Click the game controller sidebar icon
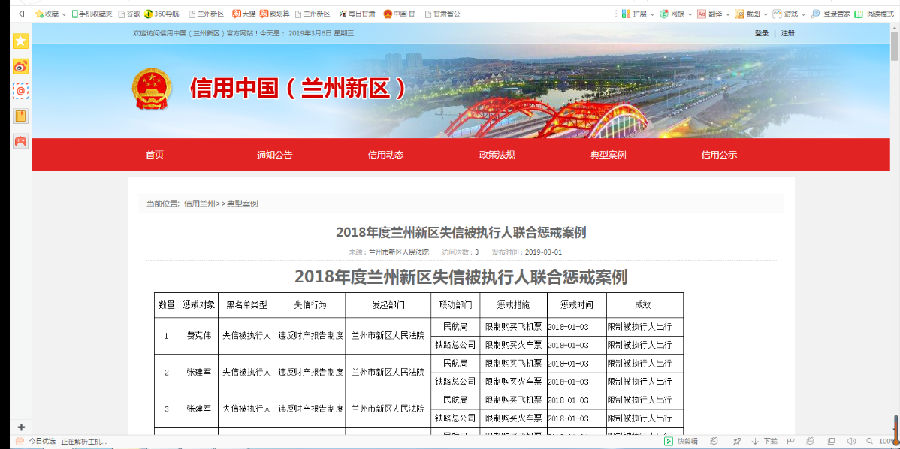Screen dimensions: 900x449 (x=20, y=141)
